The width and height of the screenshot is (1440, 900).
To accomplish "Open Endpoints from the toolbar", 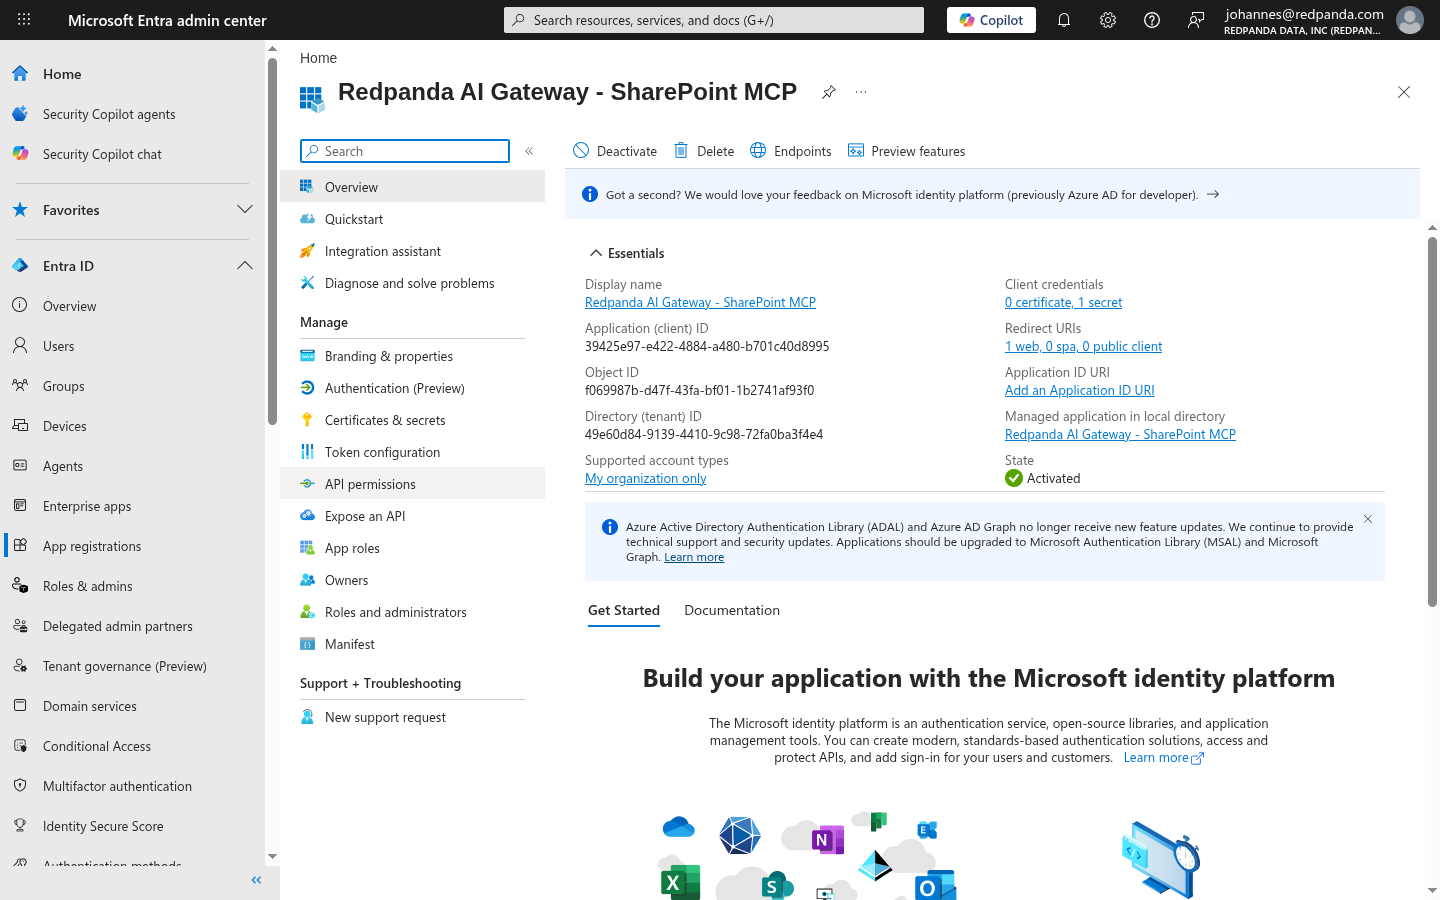I will [791, 151].
